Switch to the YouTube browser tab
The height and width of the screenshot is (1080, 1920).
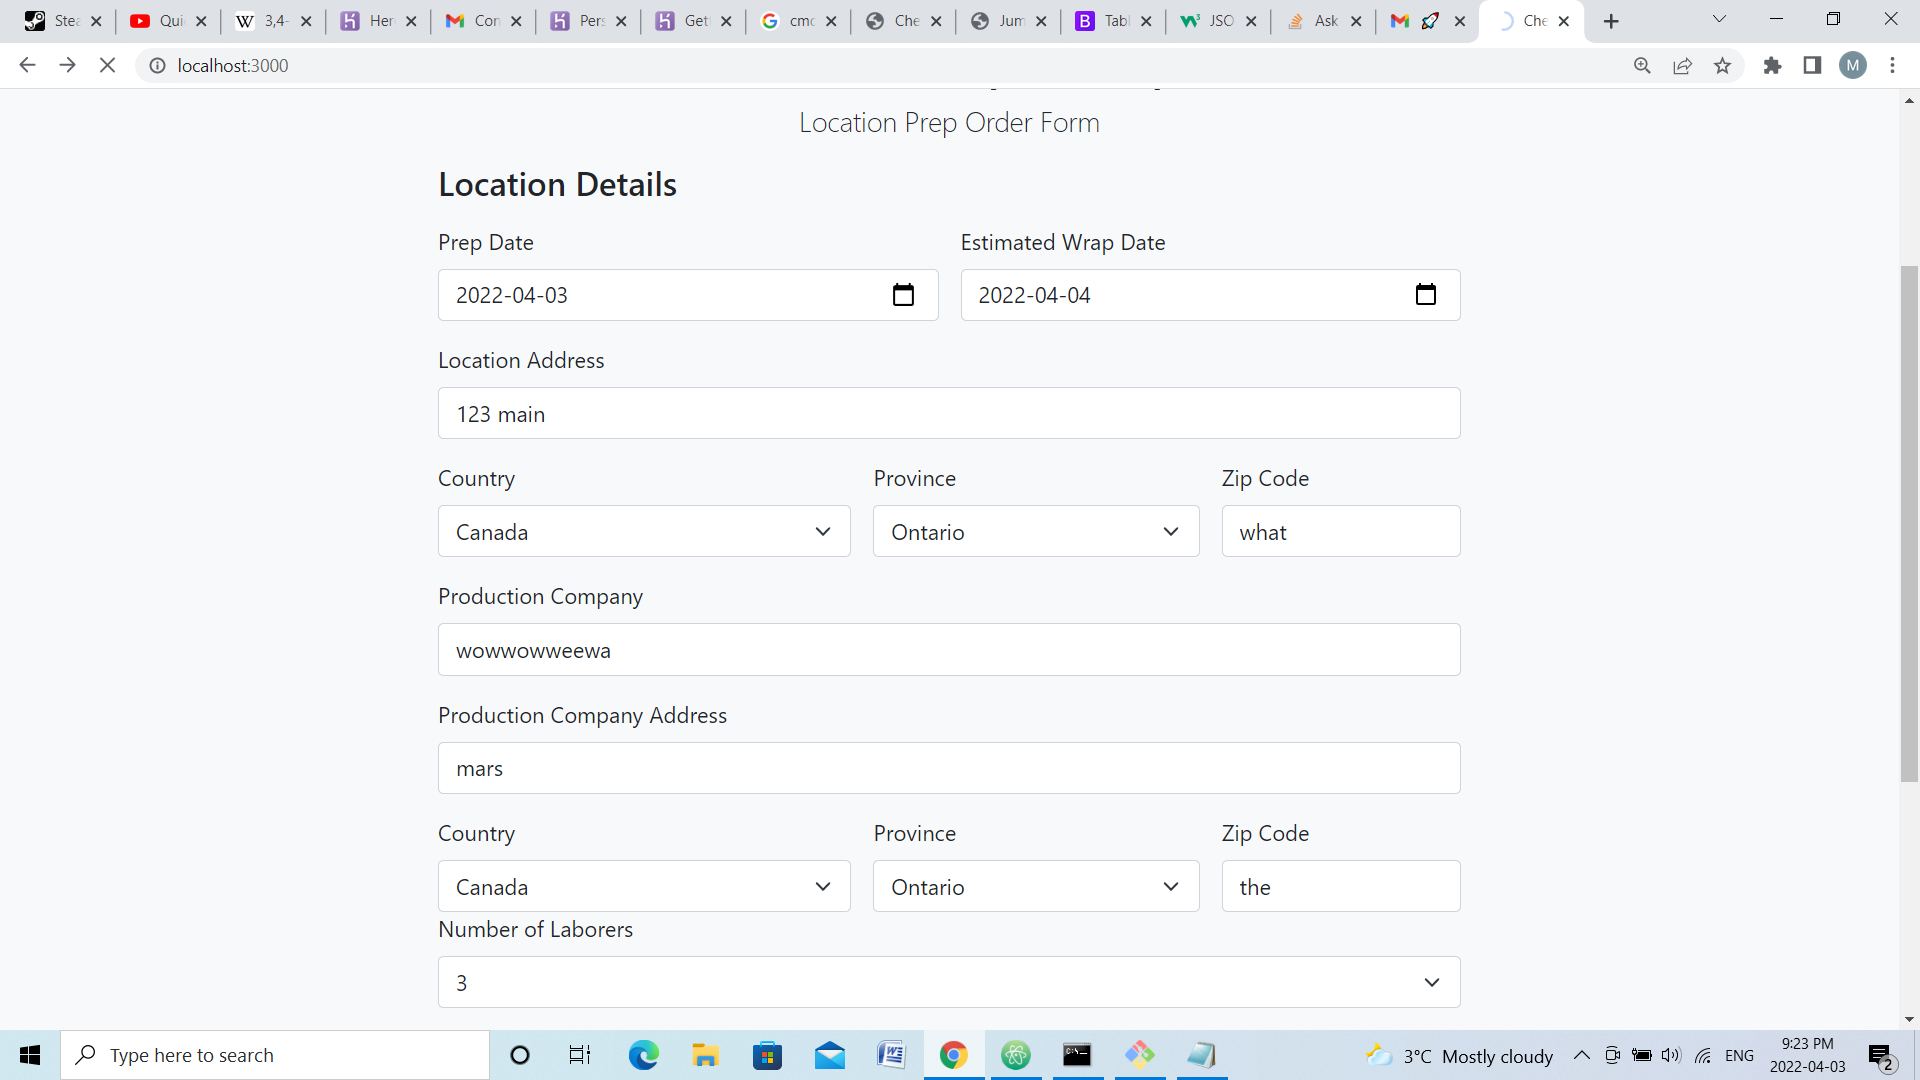(167, 21)
